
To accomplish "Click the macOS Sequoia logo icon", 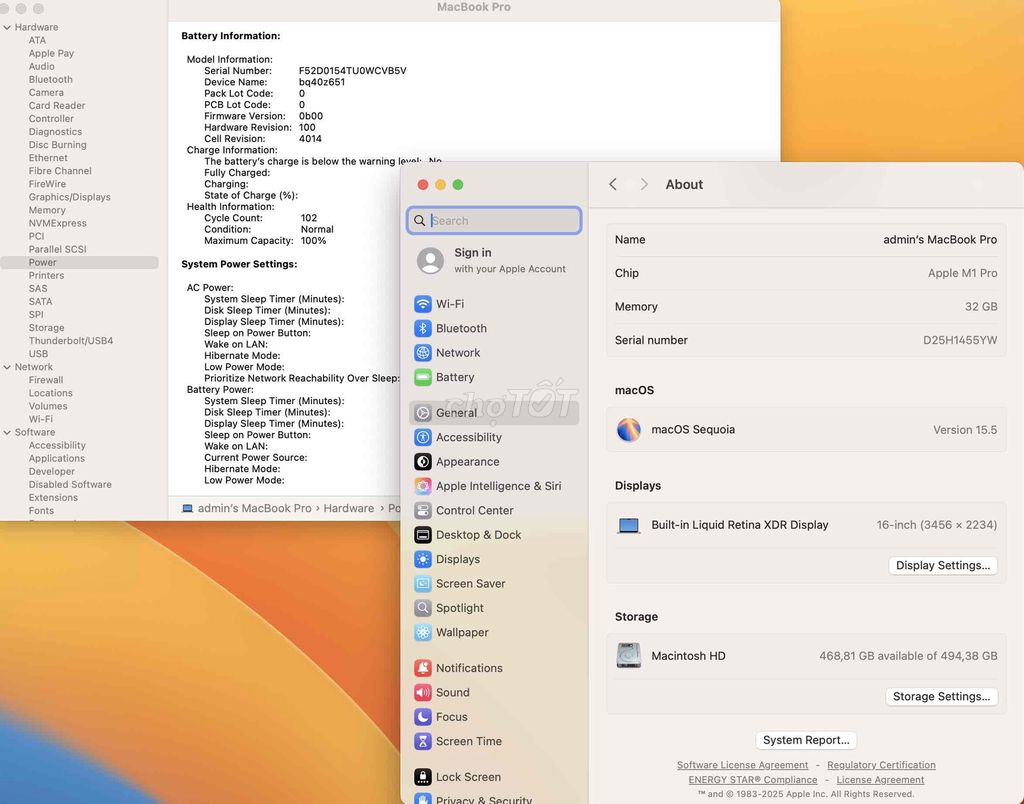I will point(628,430).
